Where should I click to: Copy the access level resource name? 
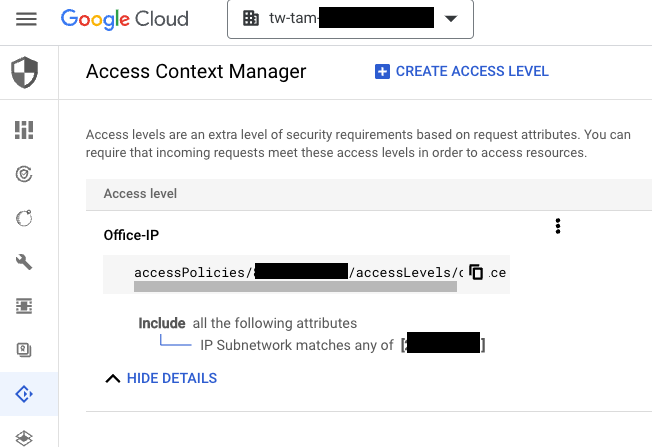click(477, 272)
